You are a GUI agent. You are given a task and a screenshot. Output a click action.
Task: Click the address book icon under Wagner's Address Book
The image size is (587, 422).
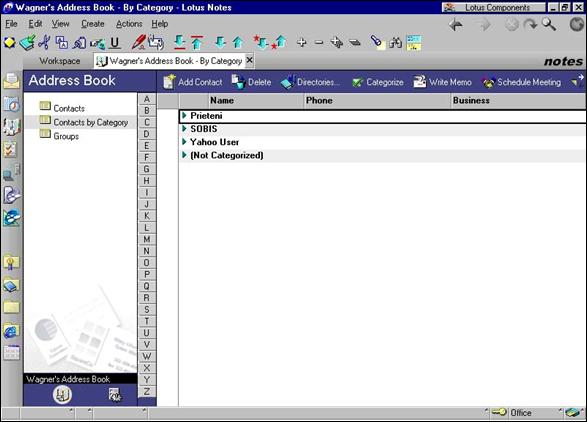62,395
